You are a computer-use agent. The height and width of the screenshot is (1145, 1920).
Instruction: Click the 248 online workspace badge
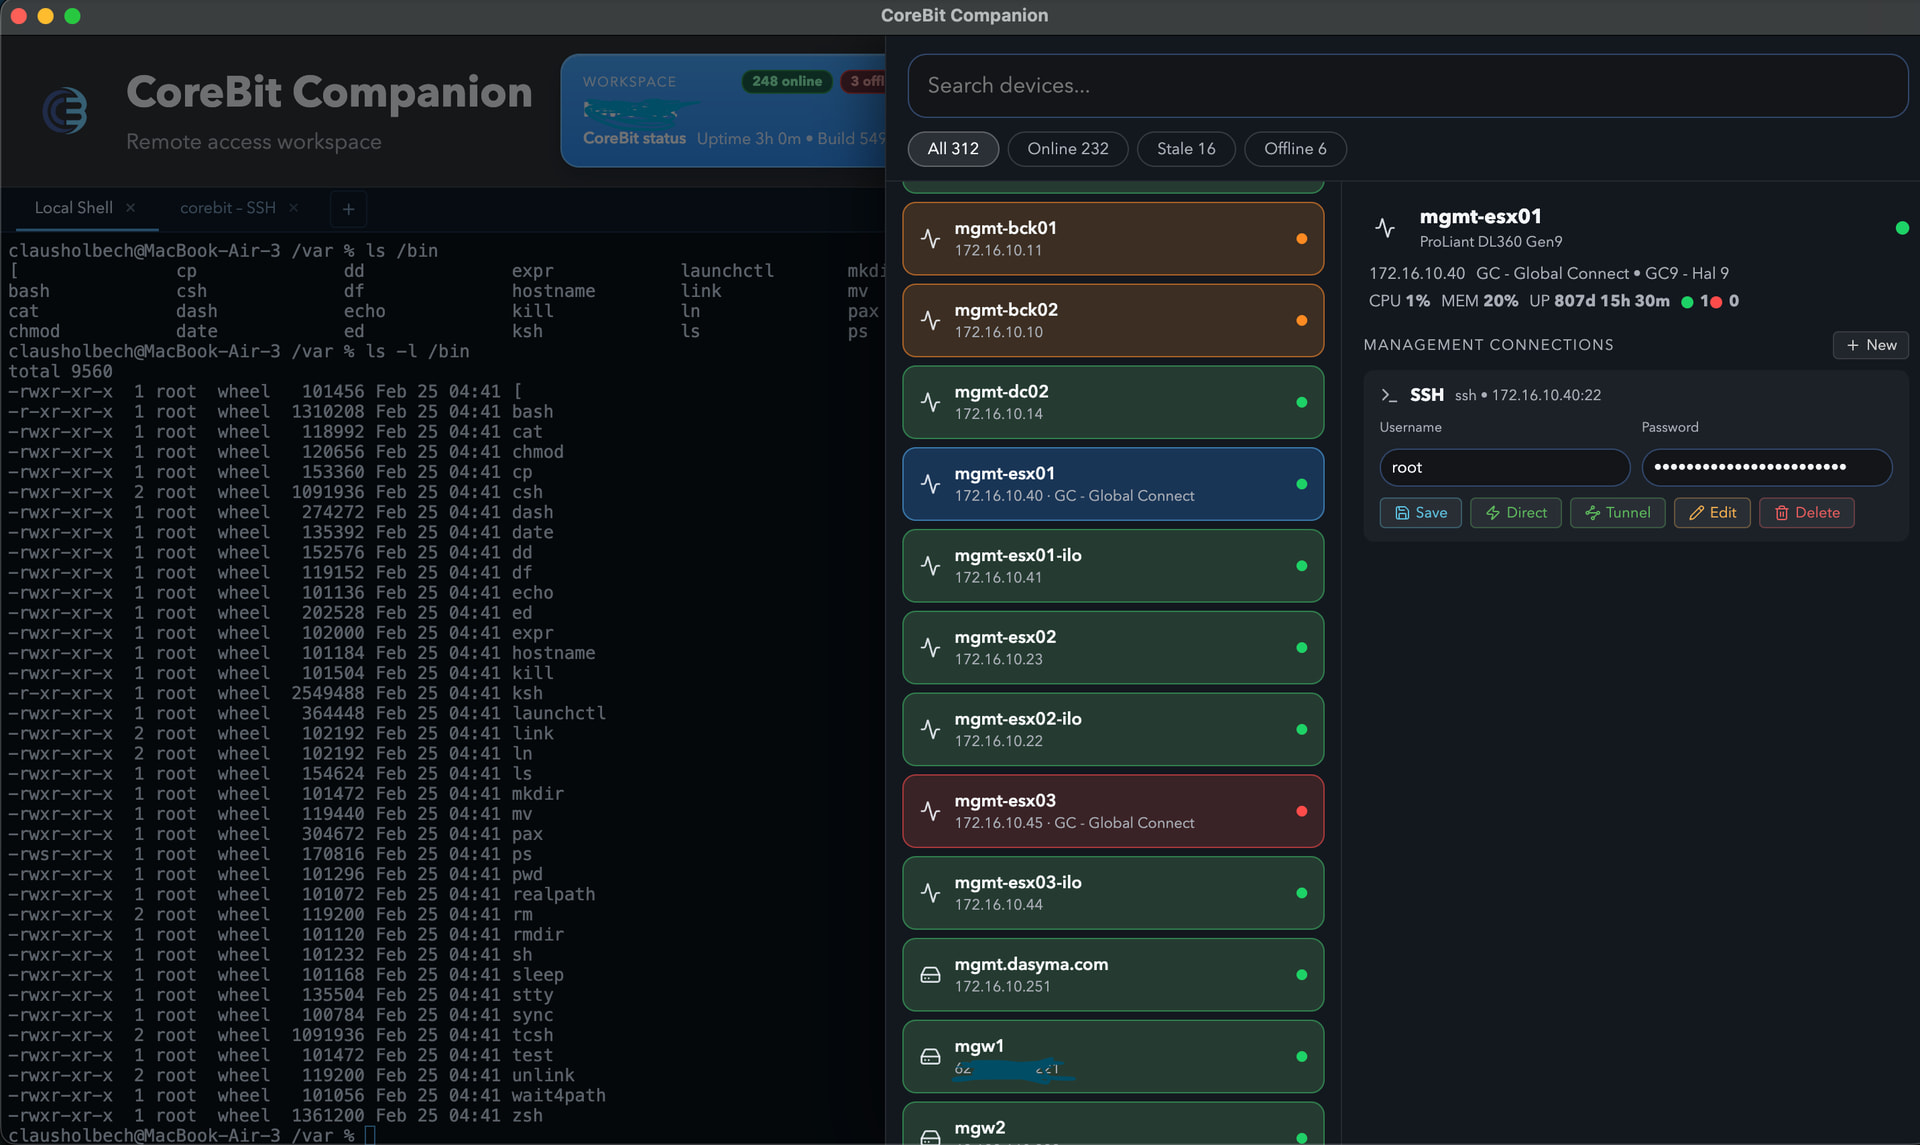click(x=787, y=82)
